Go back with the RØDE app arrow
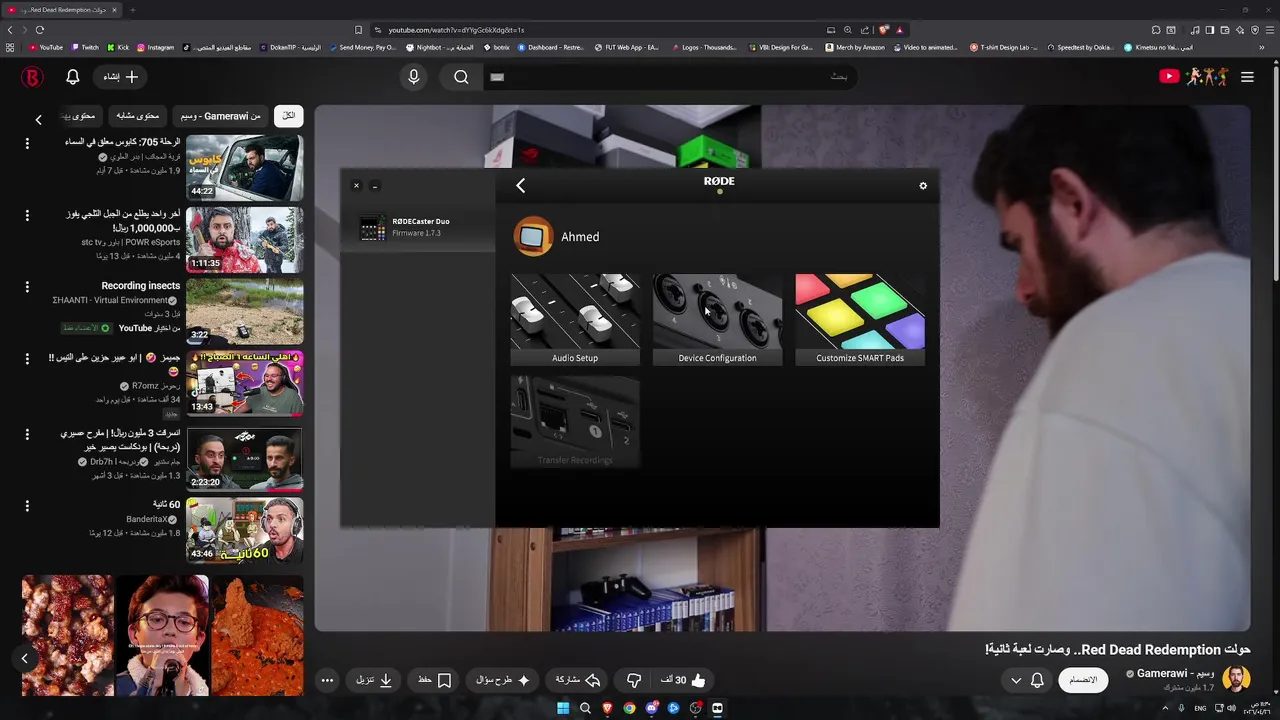 click(x=520, y=185)
